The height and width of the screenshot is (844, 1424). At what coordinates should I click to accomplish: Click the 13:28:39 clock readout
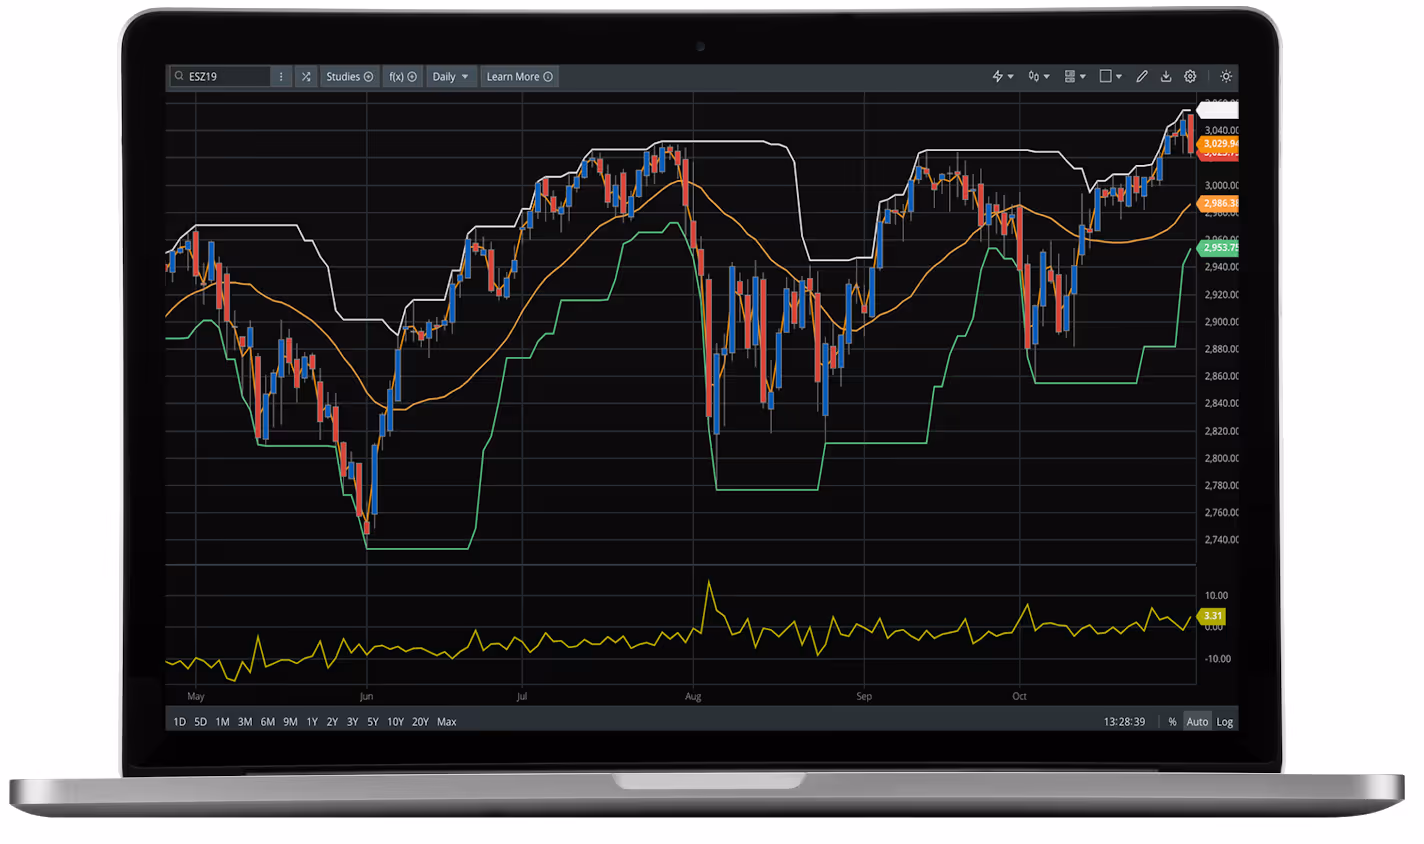pos(1124,721)
